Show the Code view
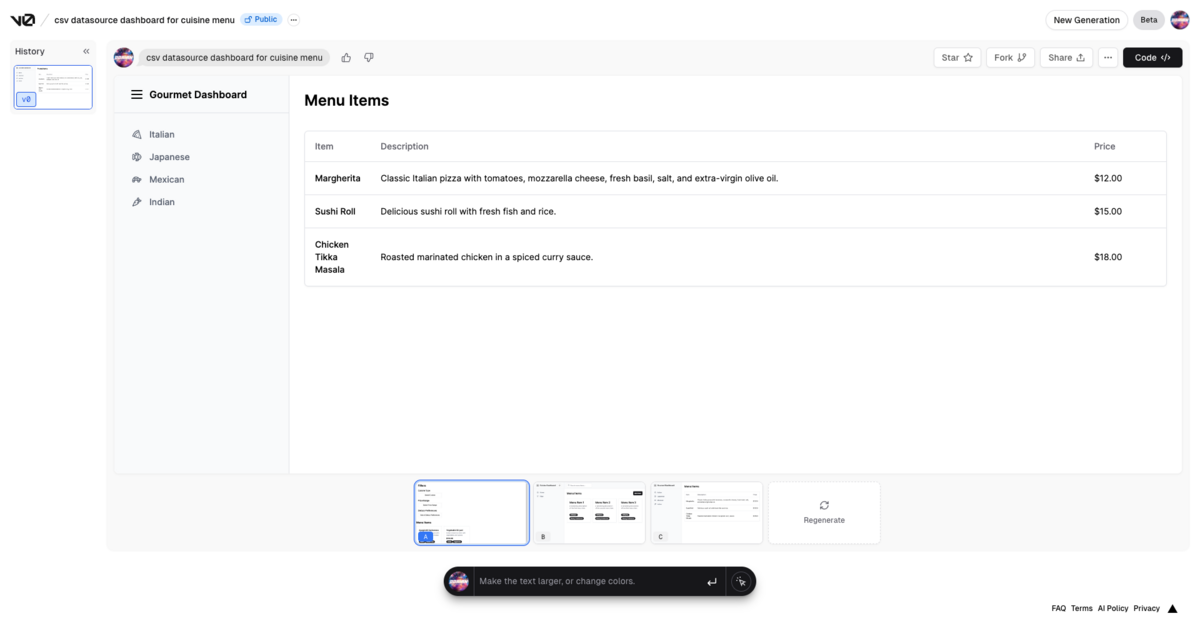This screenshot has width=1200, height=621. pos(1152,58)
